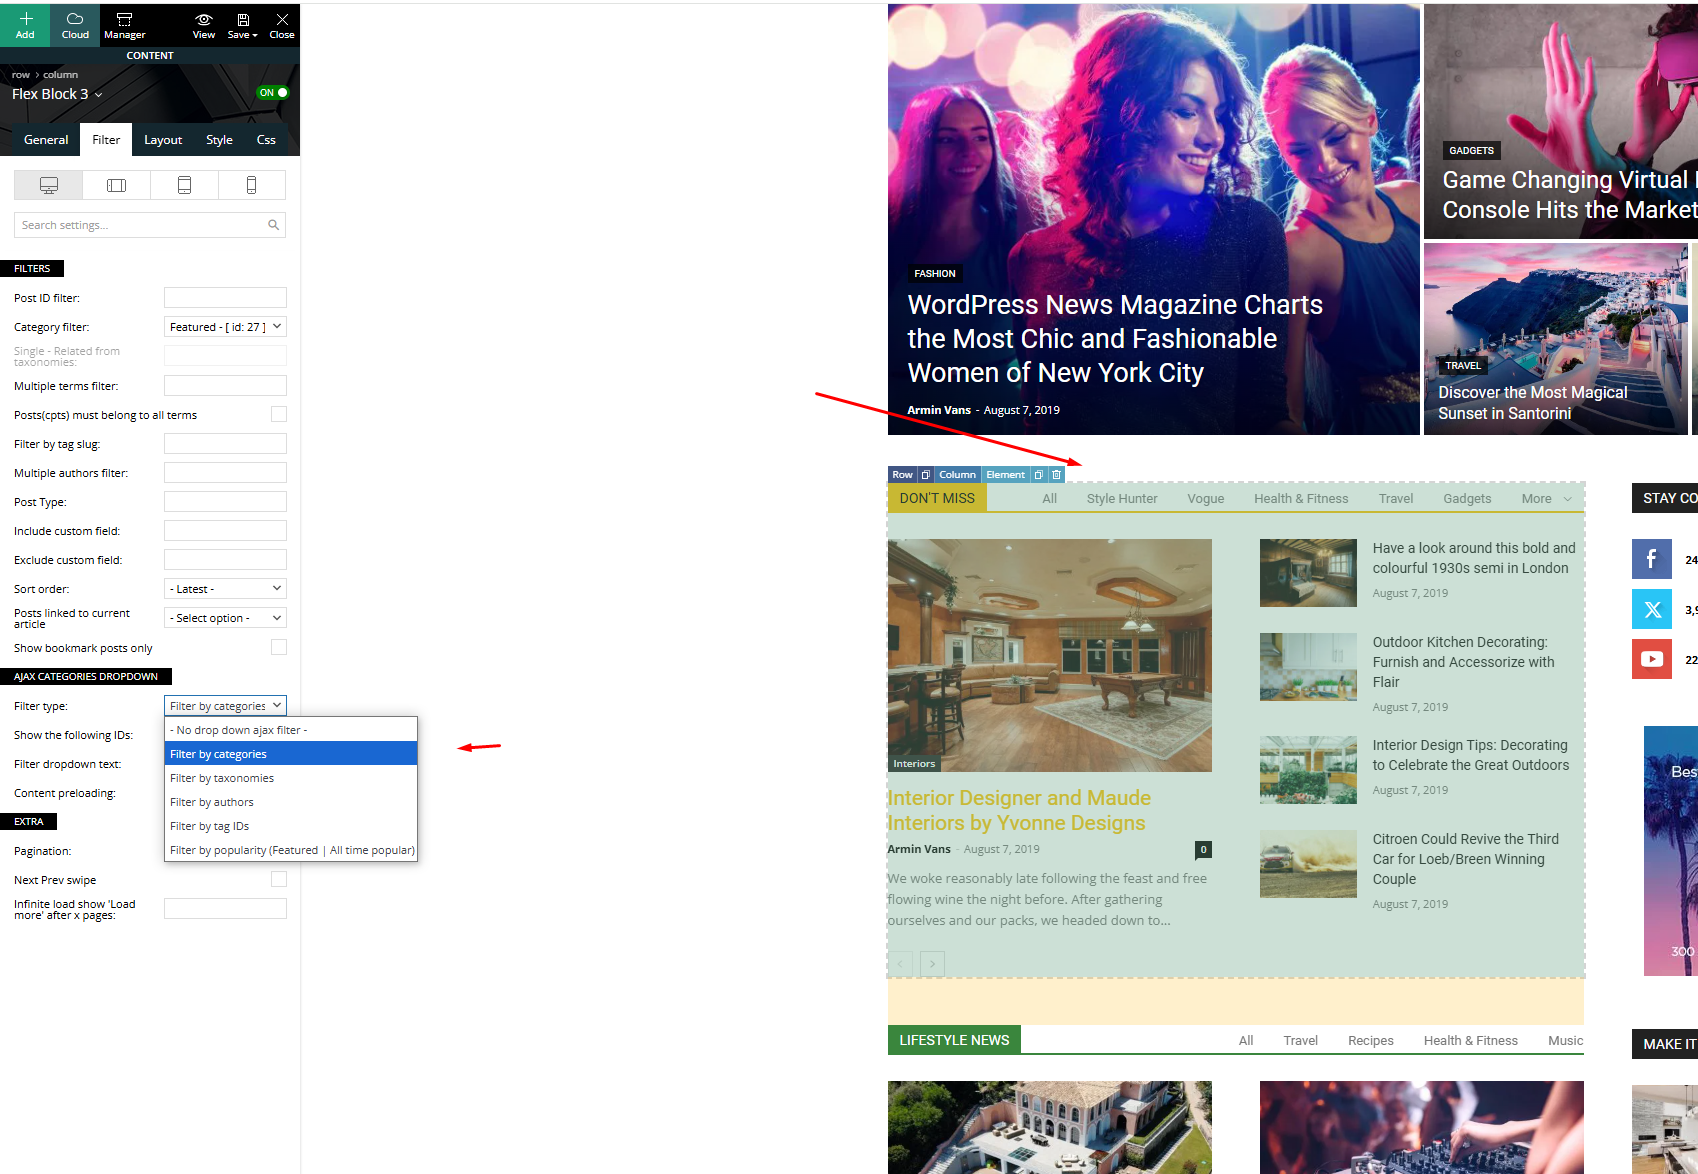Switch to the Filter tab
Screen dimensions: 1698x1174
coord(106,140)
